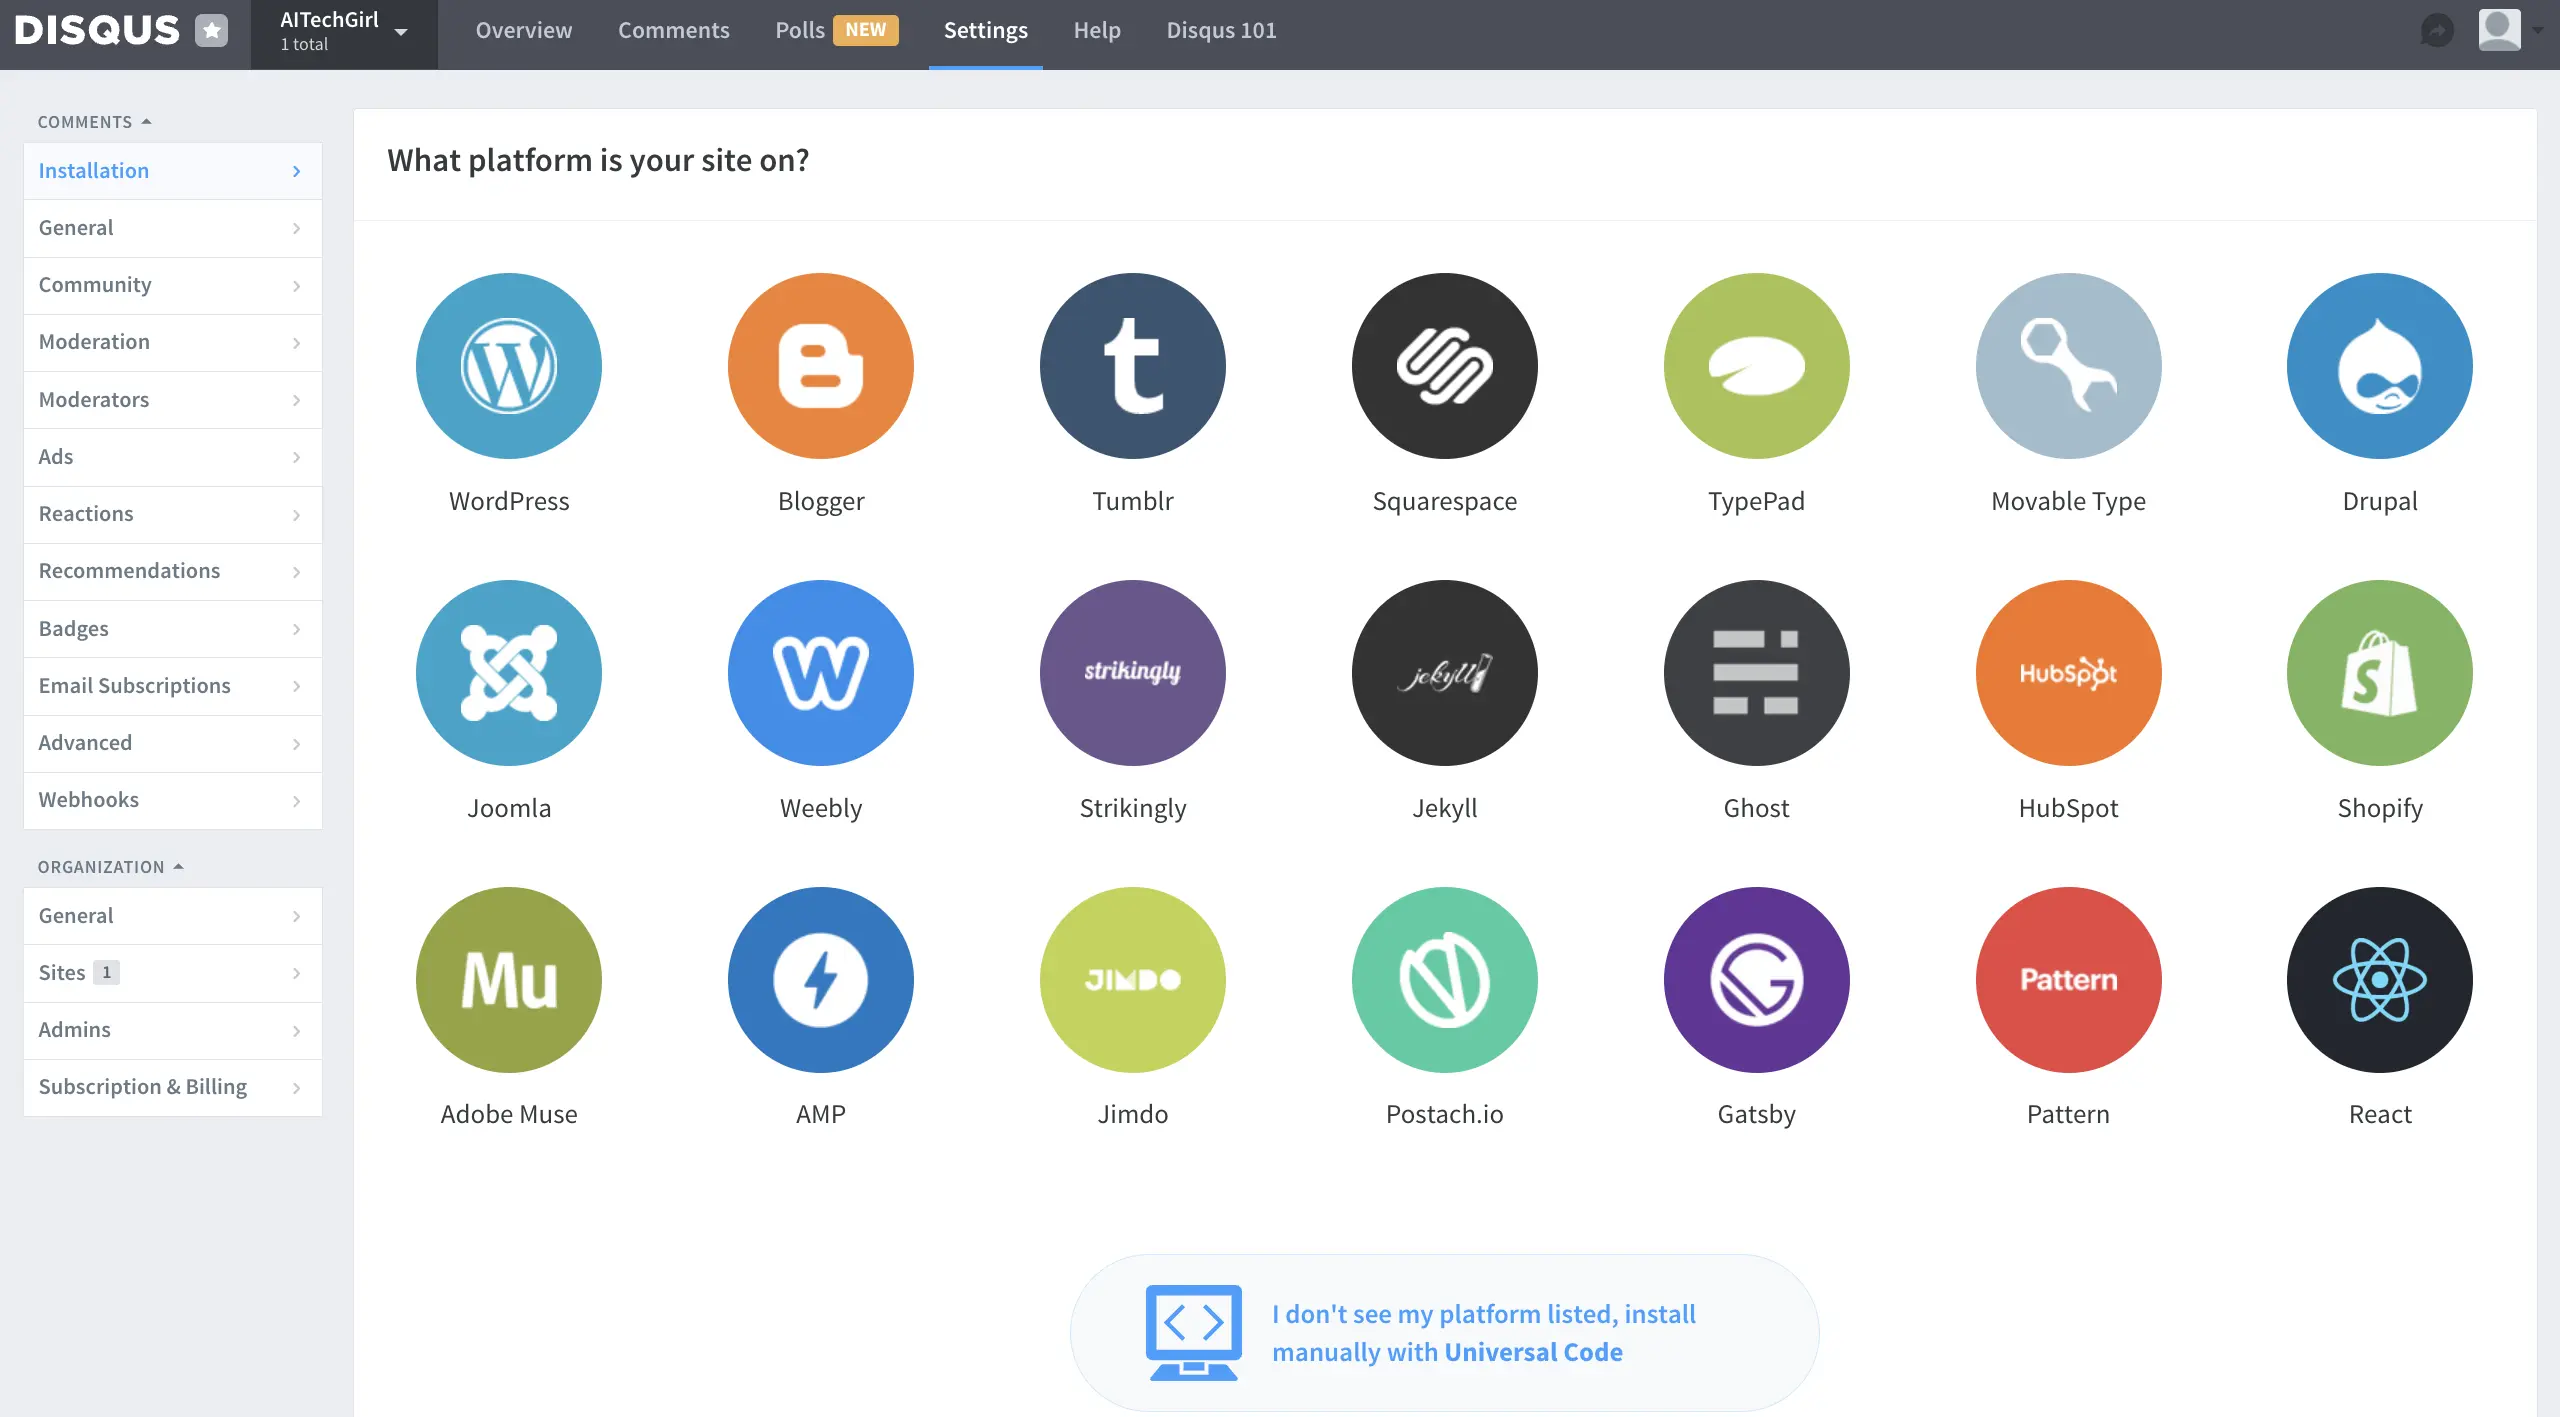The width and height of the screenshot is (2560, 1417).
Task: Open the Disqus 101 tab
Action: coord(1221,30)
